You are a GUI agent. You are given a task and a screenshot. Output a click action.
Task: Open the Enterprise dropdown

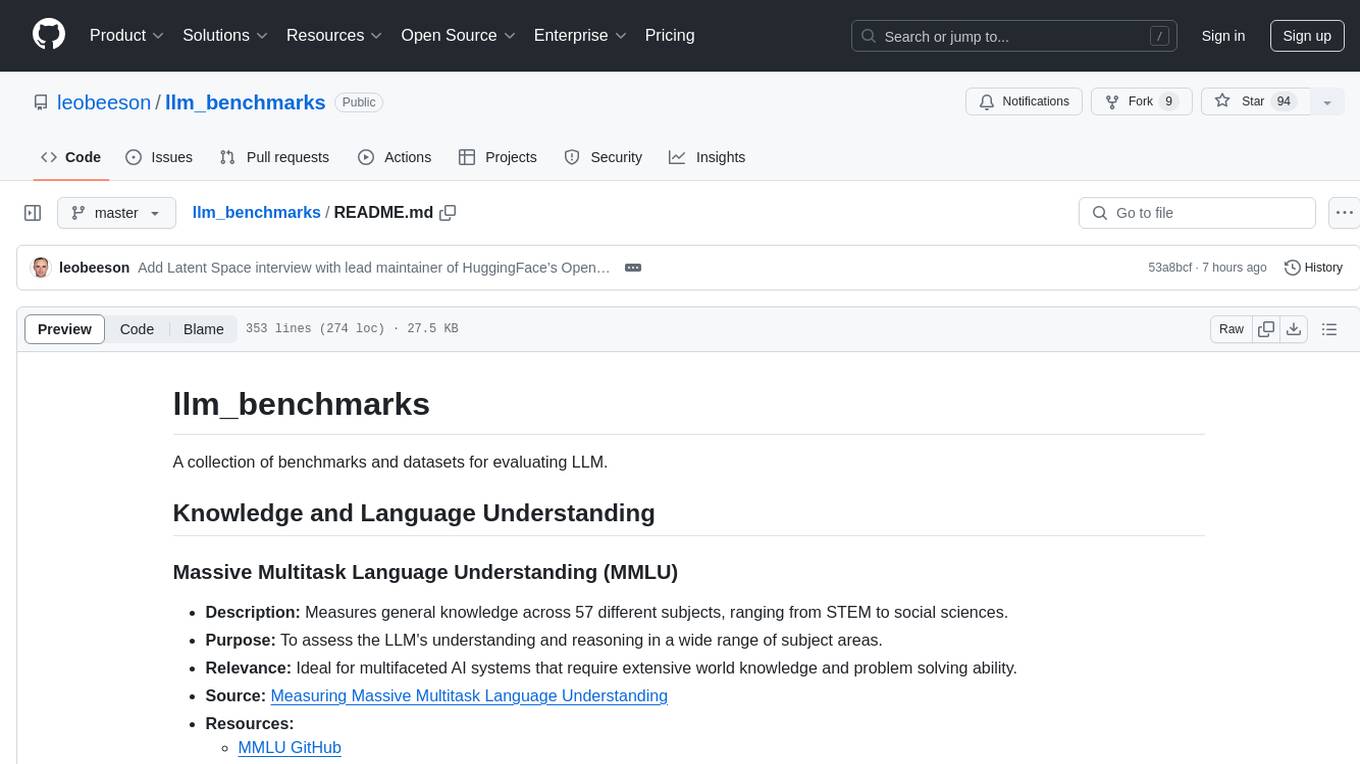(x=580, y=35)
